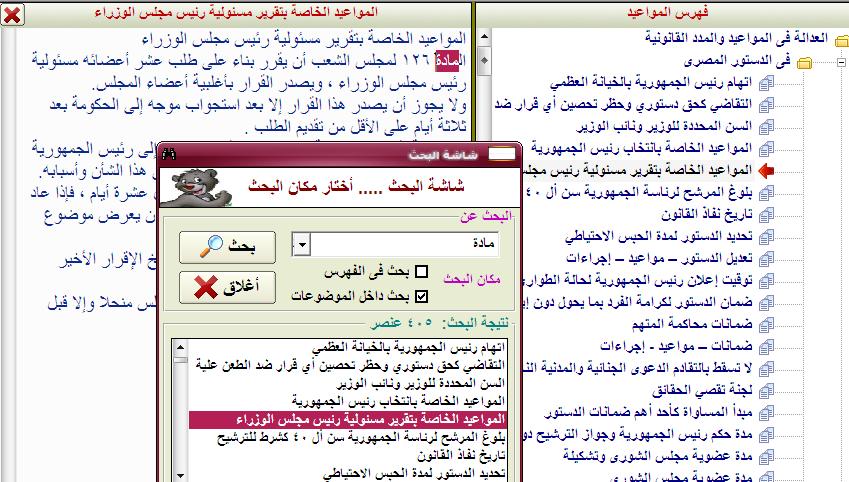
Task: Open index item تعديل الدستور – مواعيد – إجراءات
Action: click(659, 258)
